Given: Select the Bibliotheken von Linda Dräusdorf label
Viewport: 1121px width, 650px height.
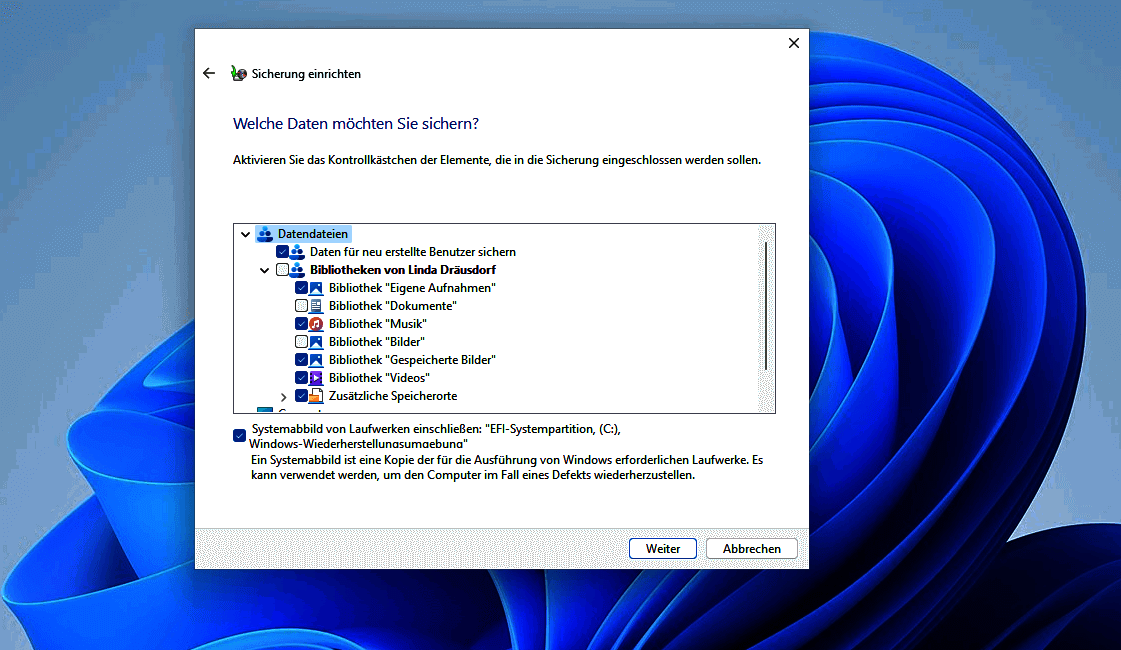Looking at the screenshot, I should pos(403,270).
